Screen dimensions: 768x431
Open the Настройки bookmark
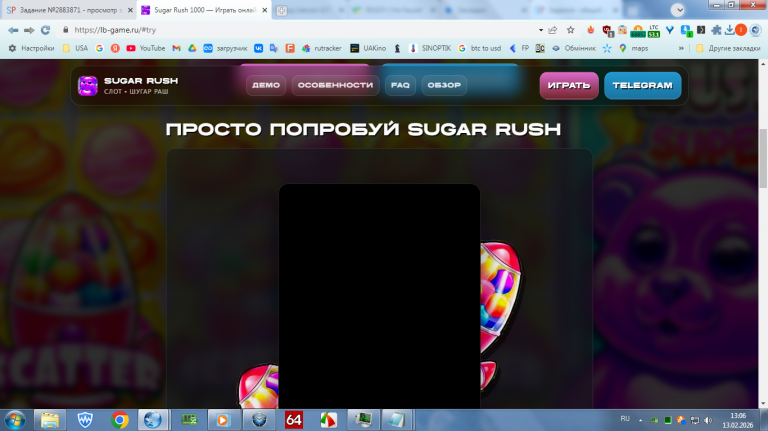[x=31, y=48]
